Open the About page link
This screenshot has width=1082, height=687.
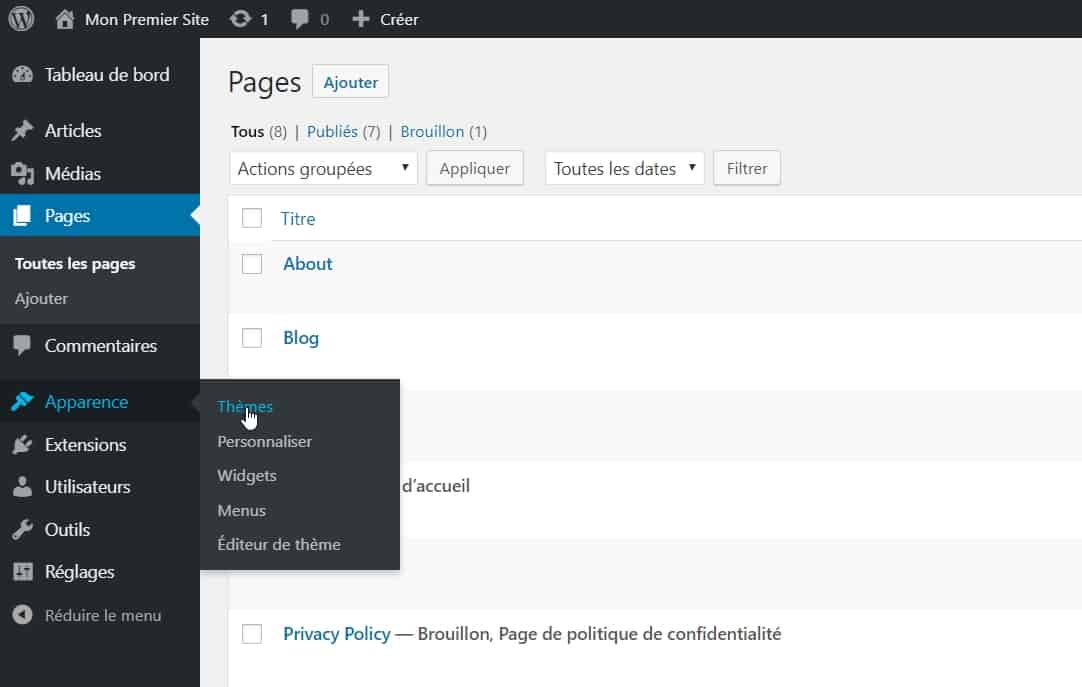pyautogui.click(x=308, y=263)
